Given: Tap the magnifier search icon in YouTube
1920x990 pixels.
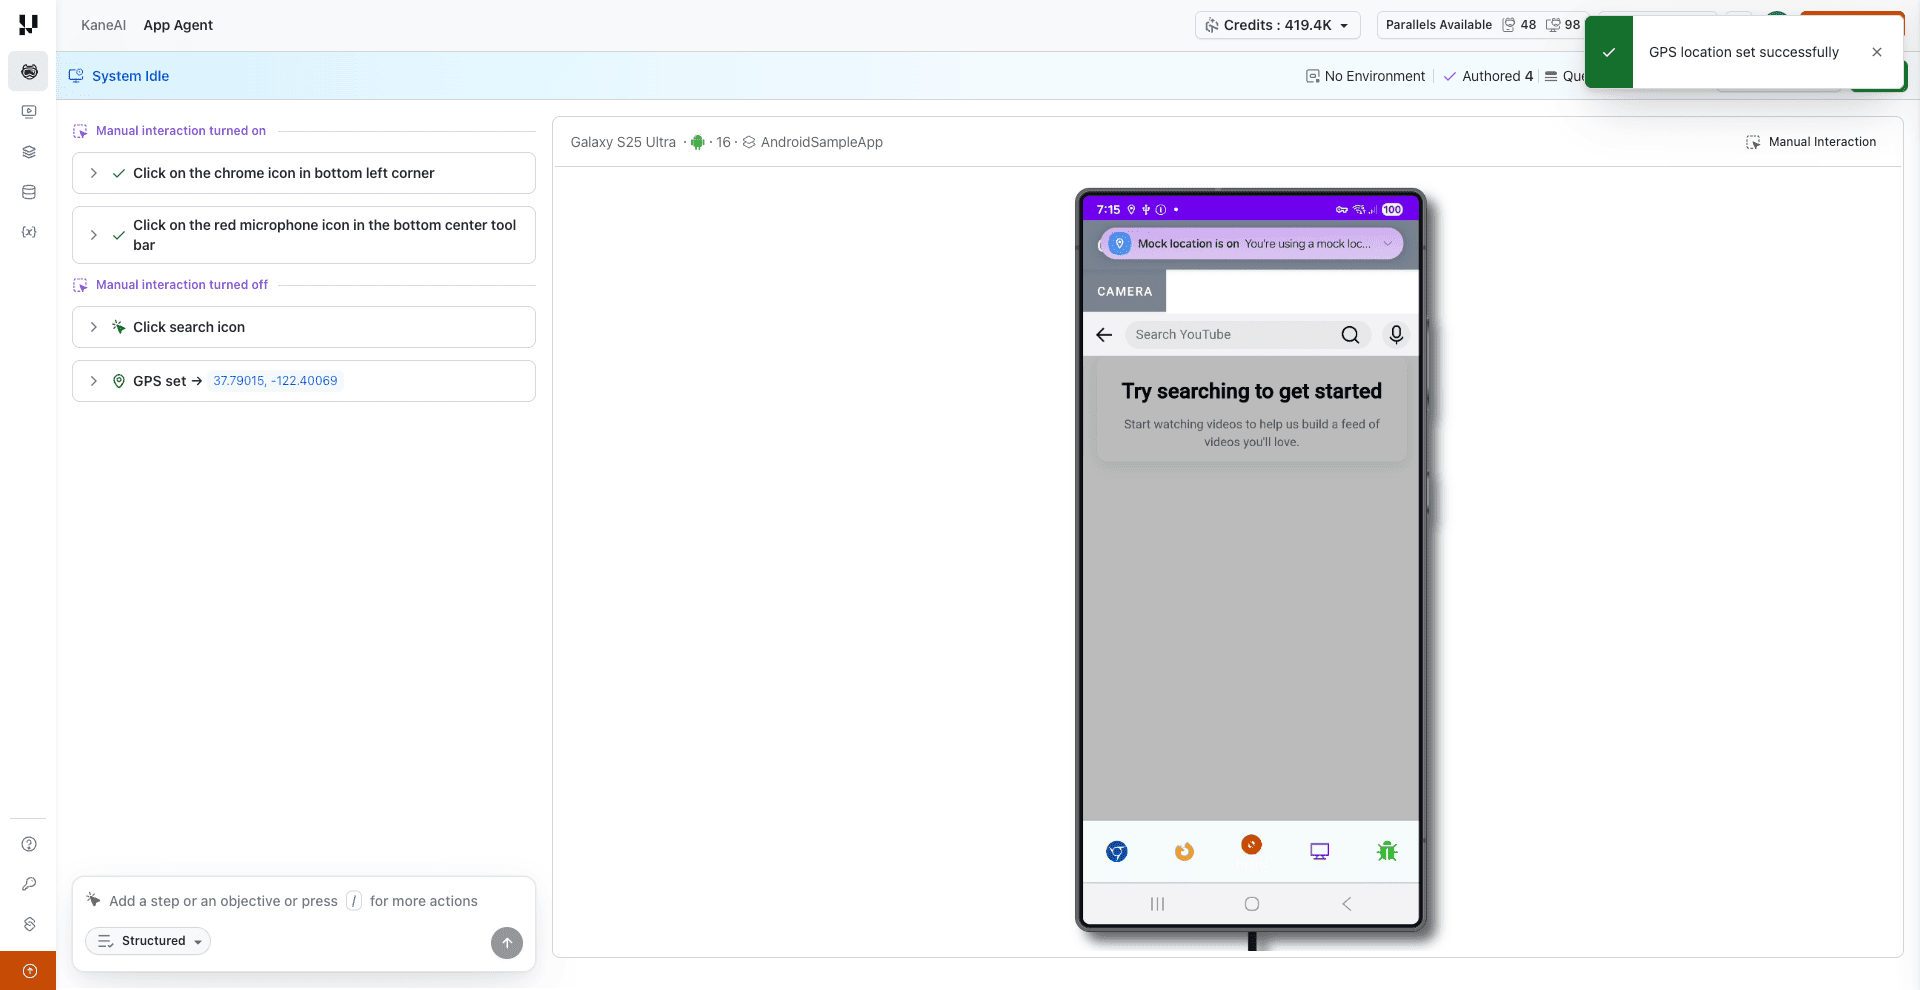Looking at the screenshot, I should 1350,335.
